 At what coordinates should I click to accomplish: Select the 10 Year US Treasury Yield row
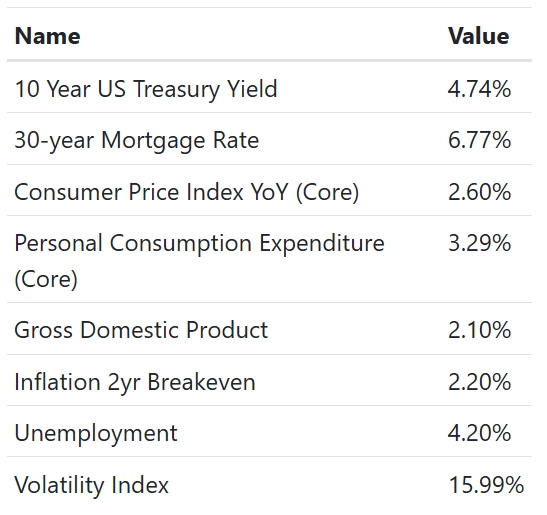269,88
